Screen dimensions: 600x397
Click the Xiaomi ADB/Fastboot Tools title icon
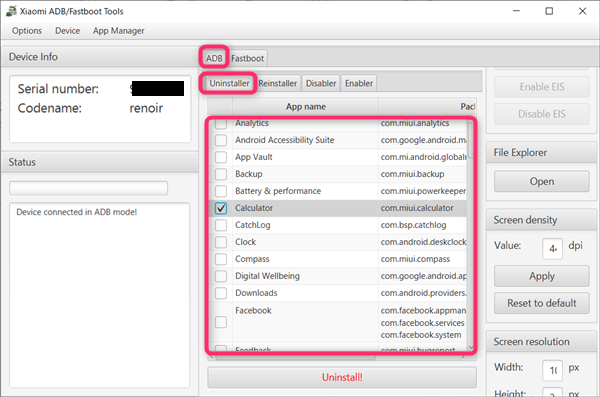click(11, 11)
